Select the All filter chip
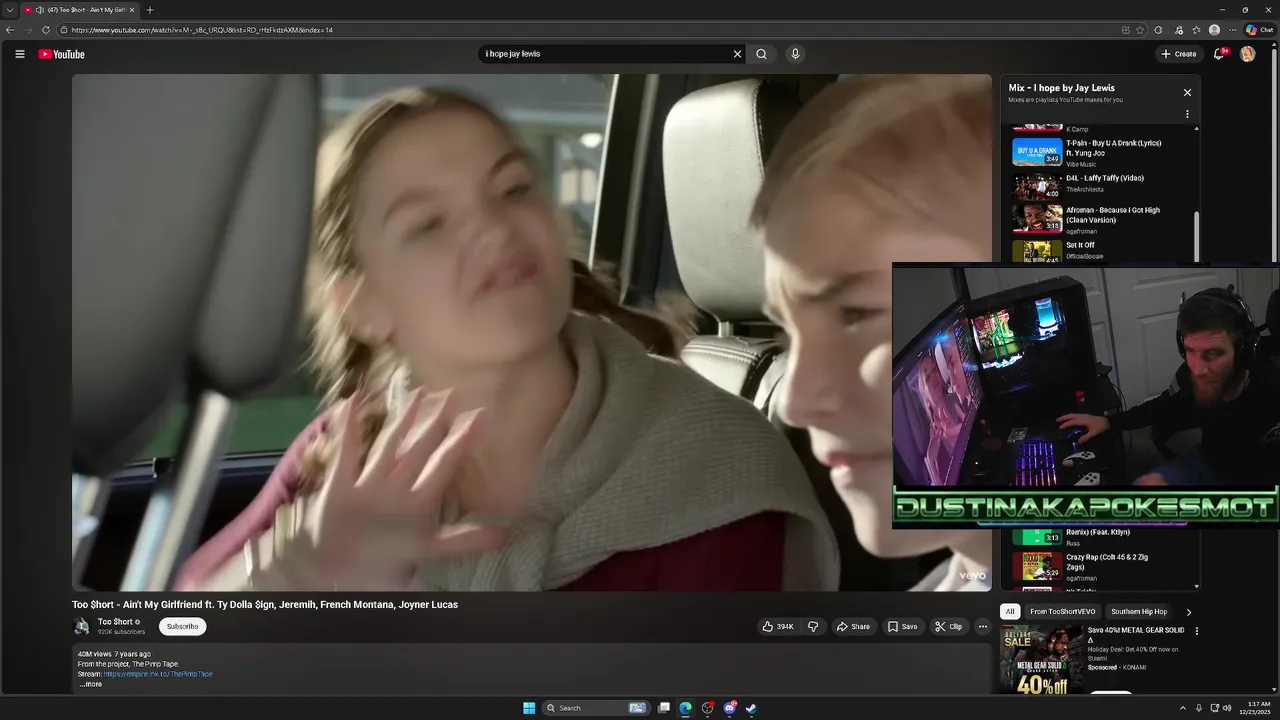Screen dimensions: 1280x720 [x=1010, y=612]
